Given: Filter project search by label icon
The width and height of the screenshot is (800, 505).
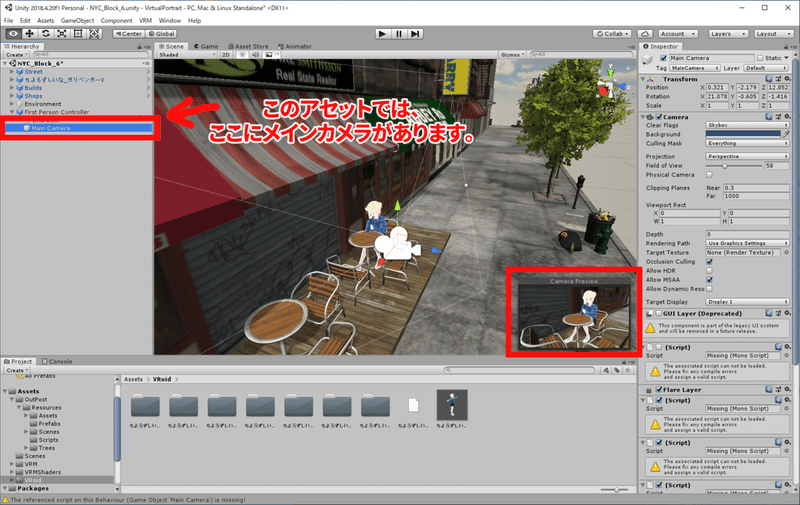Looking at the screenshot, I should [x=617, y=370].
